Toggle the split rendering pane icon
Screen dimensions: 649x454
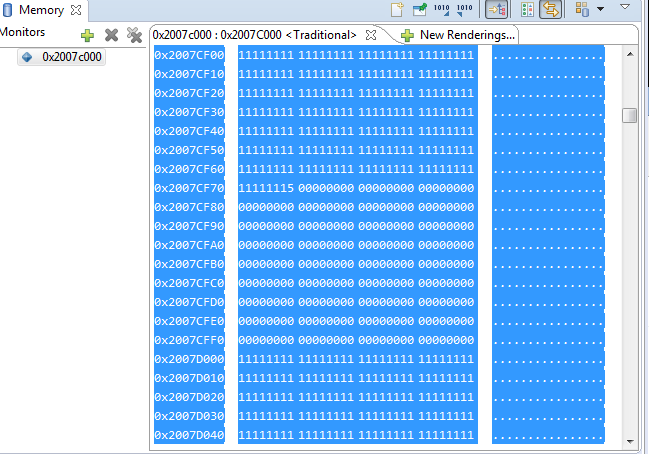click(527, 9)
